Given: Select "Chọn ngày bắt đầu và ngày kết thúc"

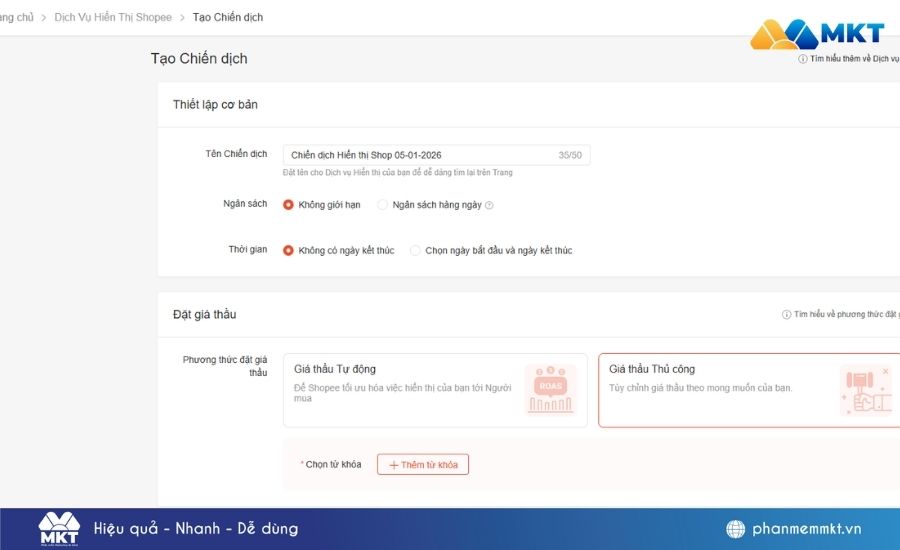Looking at the screenshot, I should pos(415,250).
